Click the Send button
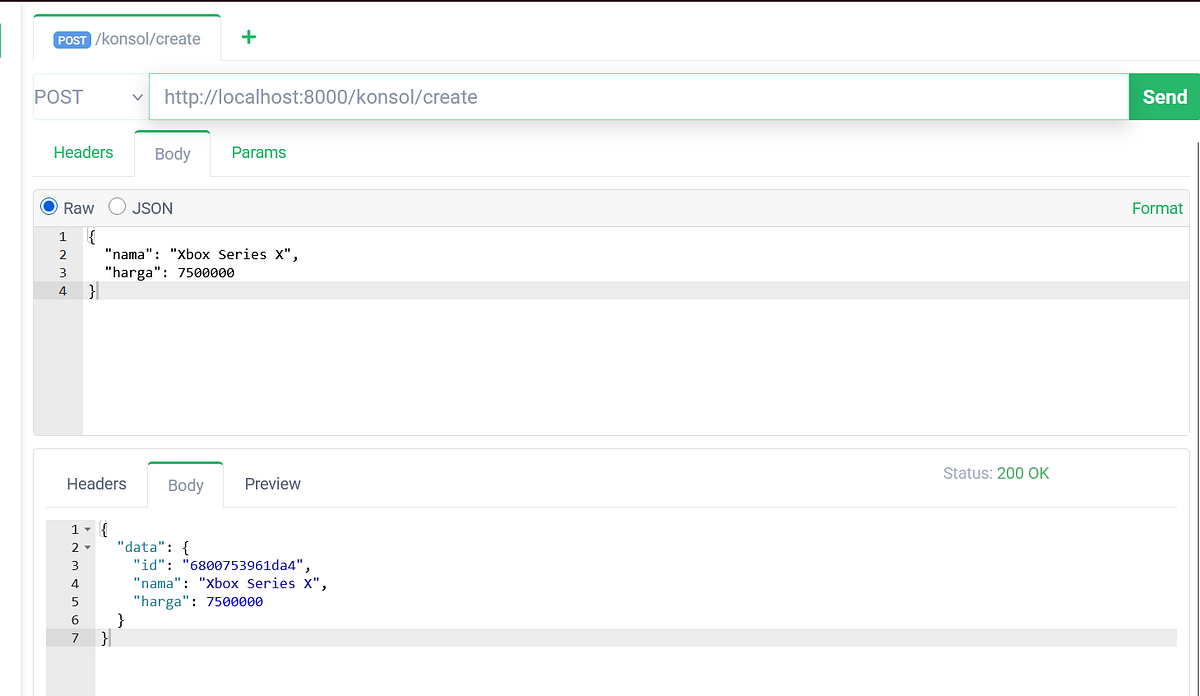Screen dimensions: 1200x696 click(1163, 96)
